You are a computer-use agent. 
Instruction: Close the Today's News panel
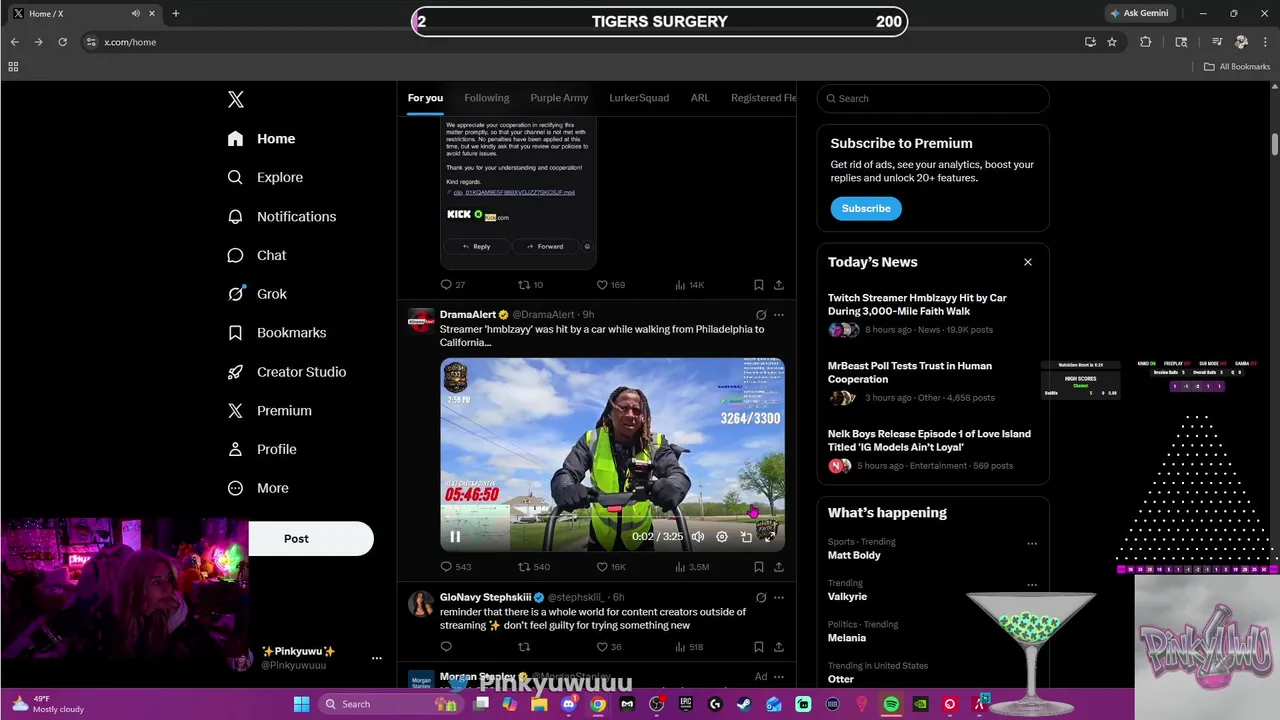(1028, 262)
